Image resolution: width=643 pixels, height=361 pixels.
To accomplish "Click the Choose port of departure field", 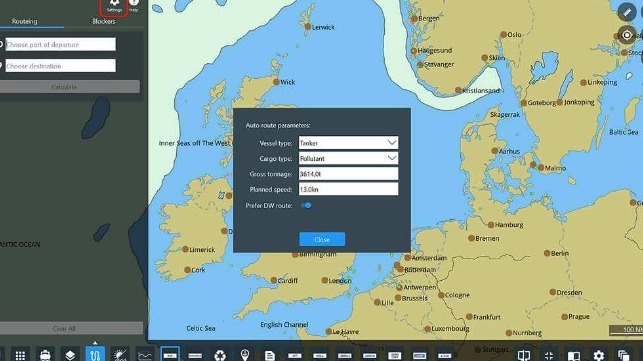I will tap(60, 44).
